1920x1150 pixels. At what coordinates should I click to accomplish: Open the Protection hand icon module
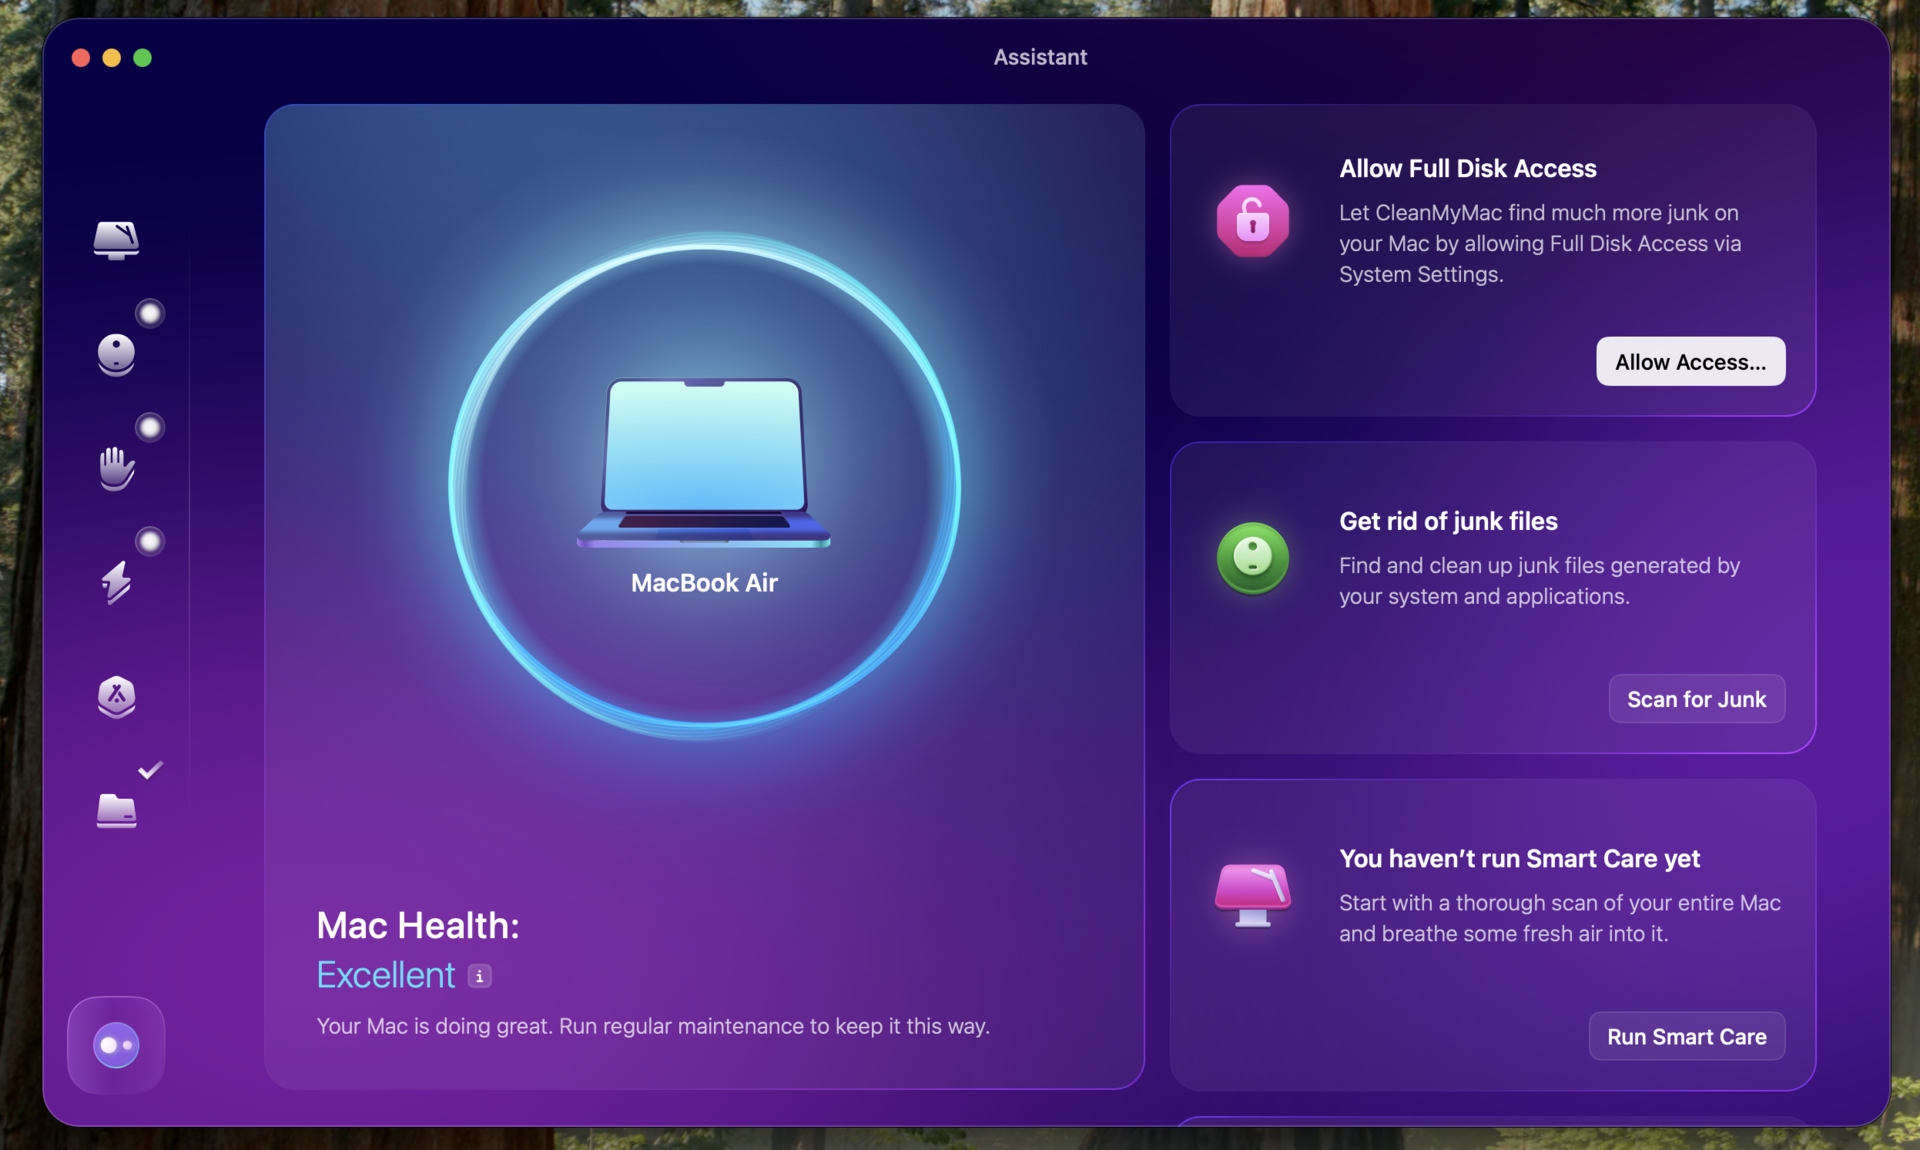click(116, 468)
